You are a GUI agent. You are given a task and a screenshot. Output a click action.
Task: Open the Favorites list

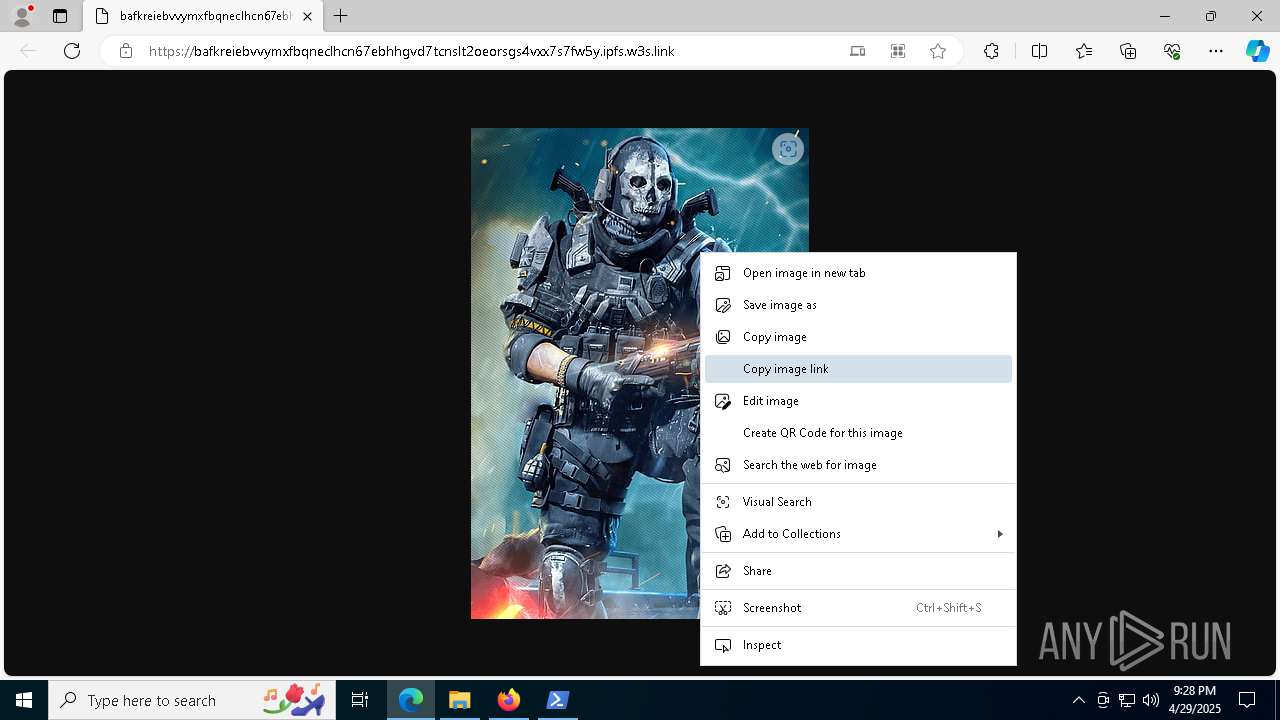1084,51
